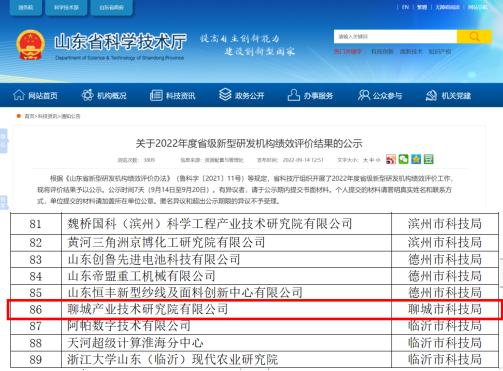This screenshot has width=503, height=371.
Task: Share article via Weibo icon
Action: 391,159
